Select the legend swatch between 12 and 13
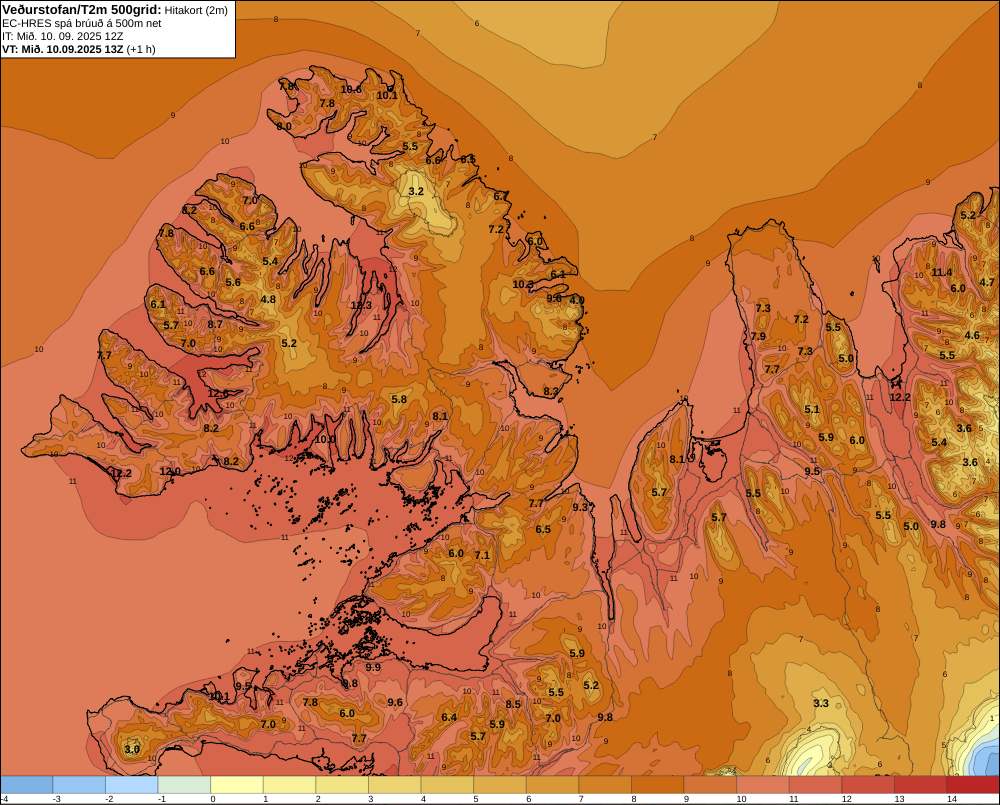Viewport: 1000px width, 805px height. 868,785
